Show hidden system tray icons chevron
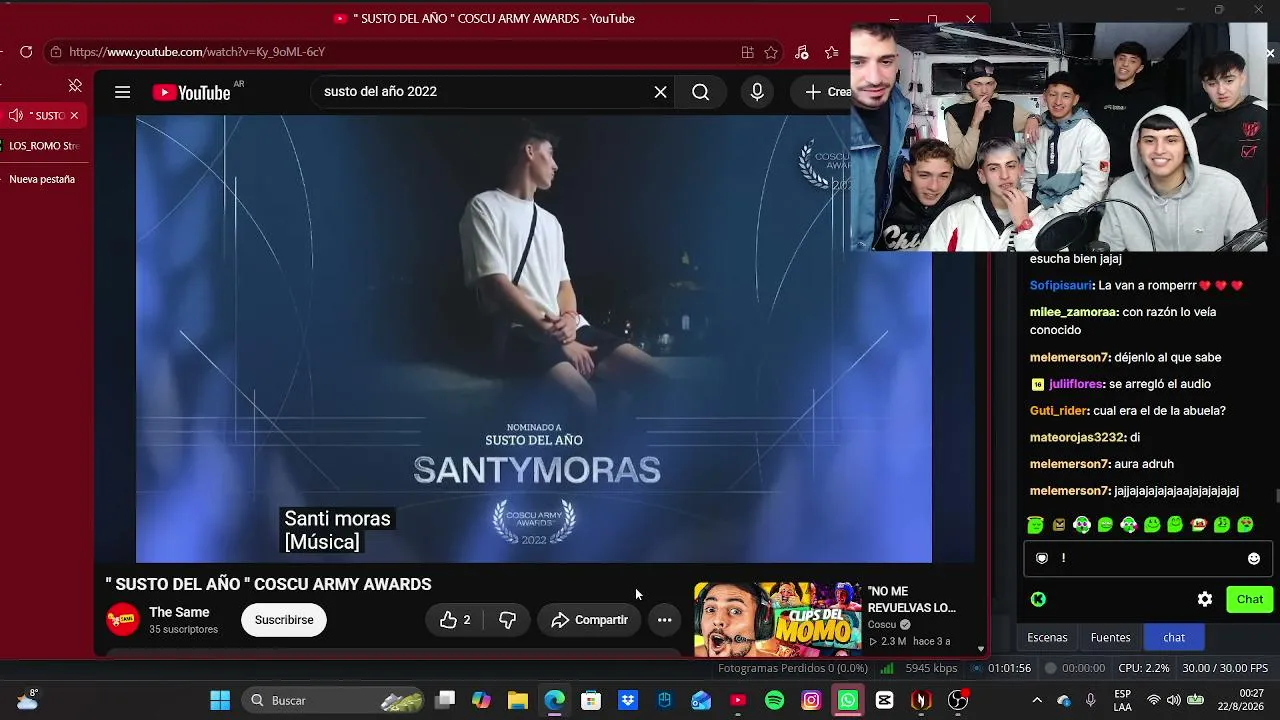1280x720 pixels. 1036,700
